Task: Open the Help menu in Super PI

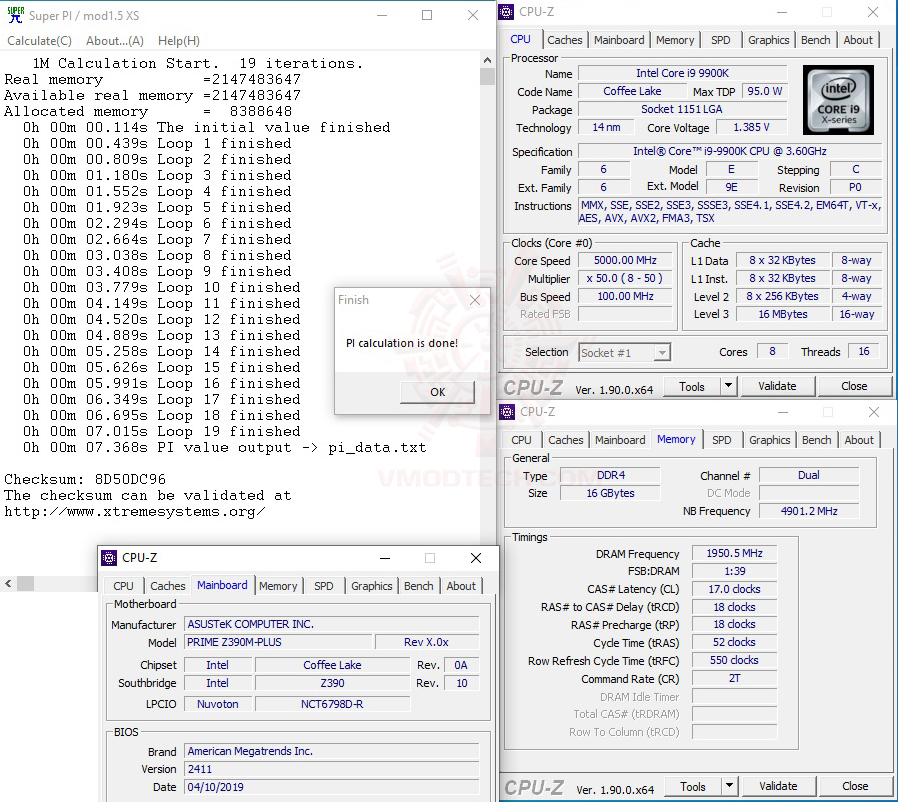Action: click(x=177, y=40)
